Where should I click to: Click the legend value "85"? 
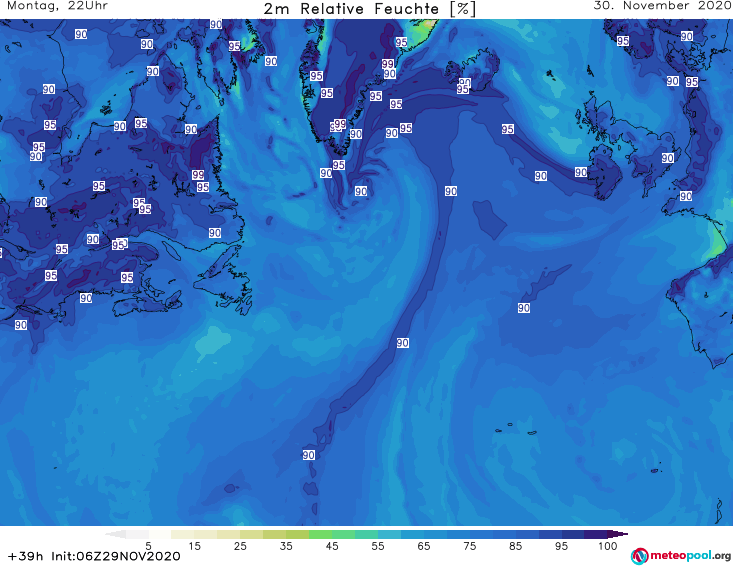pos(516,546)
